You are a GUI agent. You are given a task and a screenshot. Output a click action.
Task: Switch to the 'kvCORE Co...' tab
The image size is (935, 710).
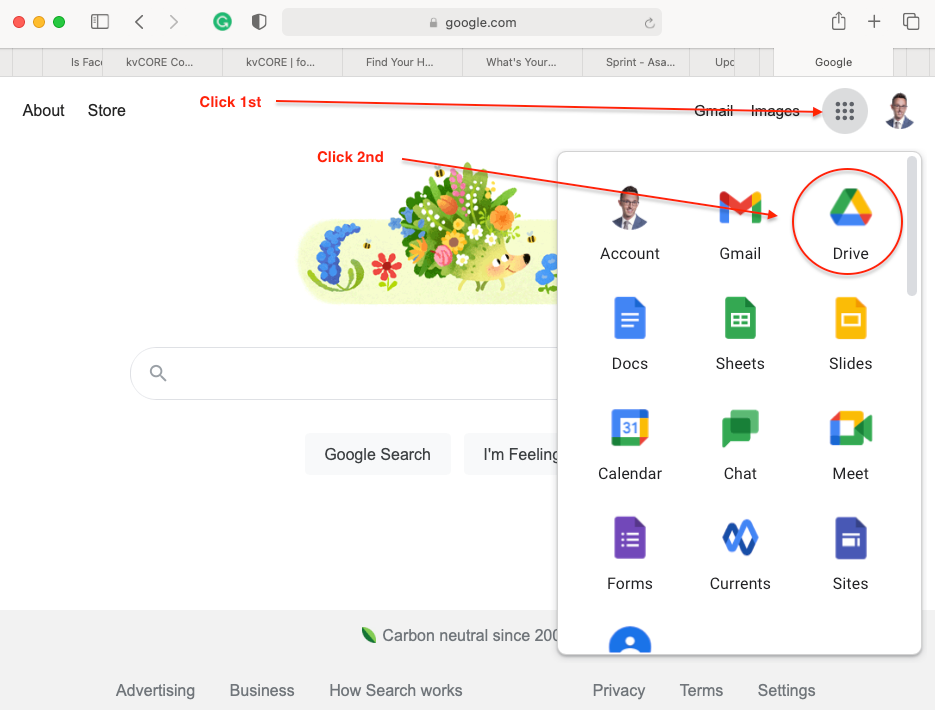(x=162, y=62)
